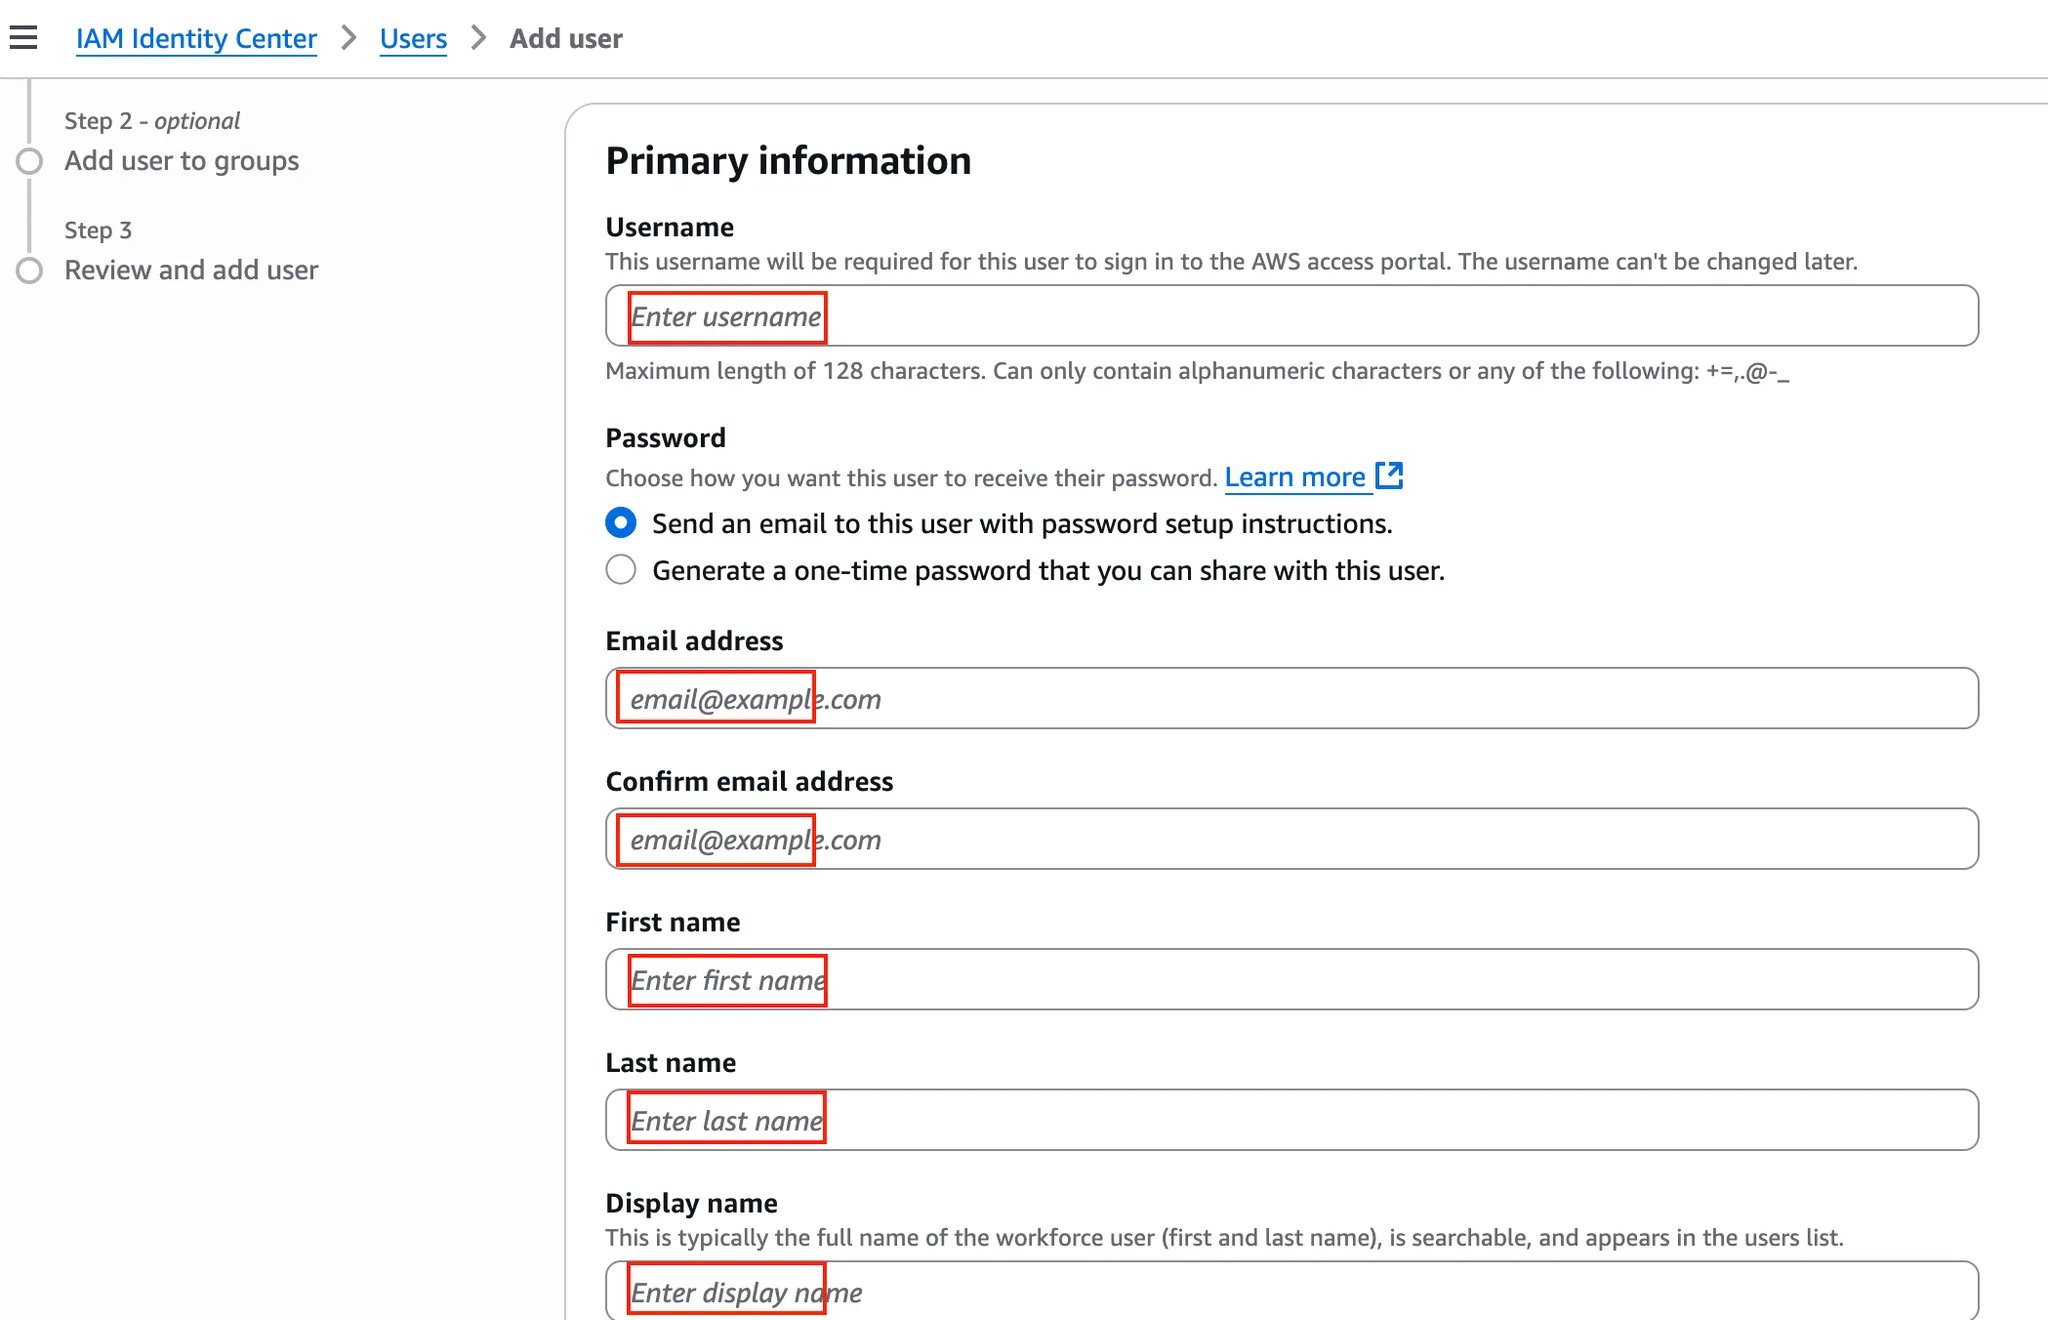The image size is (2048, 1320).
Task: Select Step 3 Review and add user
Action: 191,270
